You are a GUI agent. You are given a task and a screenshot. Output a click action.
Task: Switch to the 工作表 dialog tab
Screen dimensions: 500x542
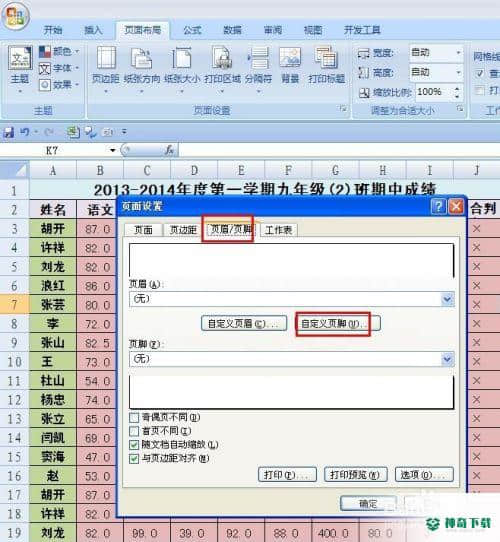(278, 230)
